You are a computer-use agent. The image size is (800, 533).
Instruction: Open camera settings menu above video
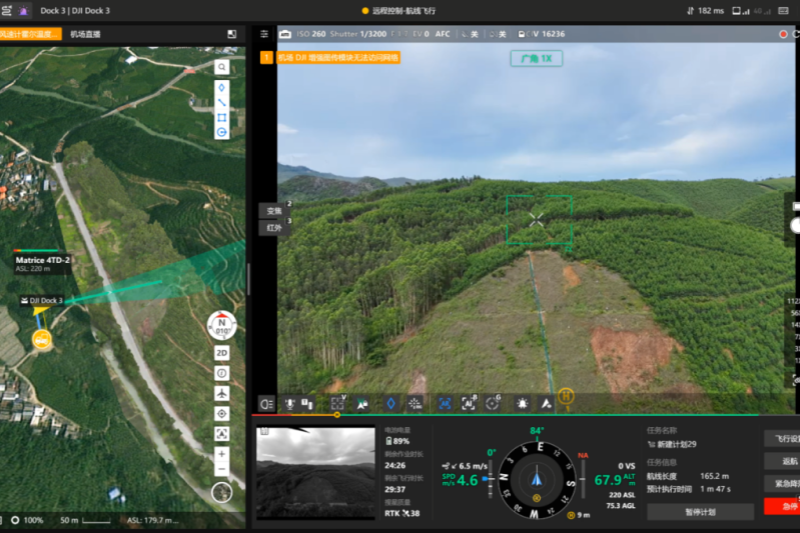(264, 34)
